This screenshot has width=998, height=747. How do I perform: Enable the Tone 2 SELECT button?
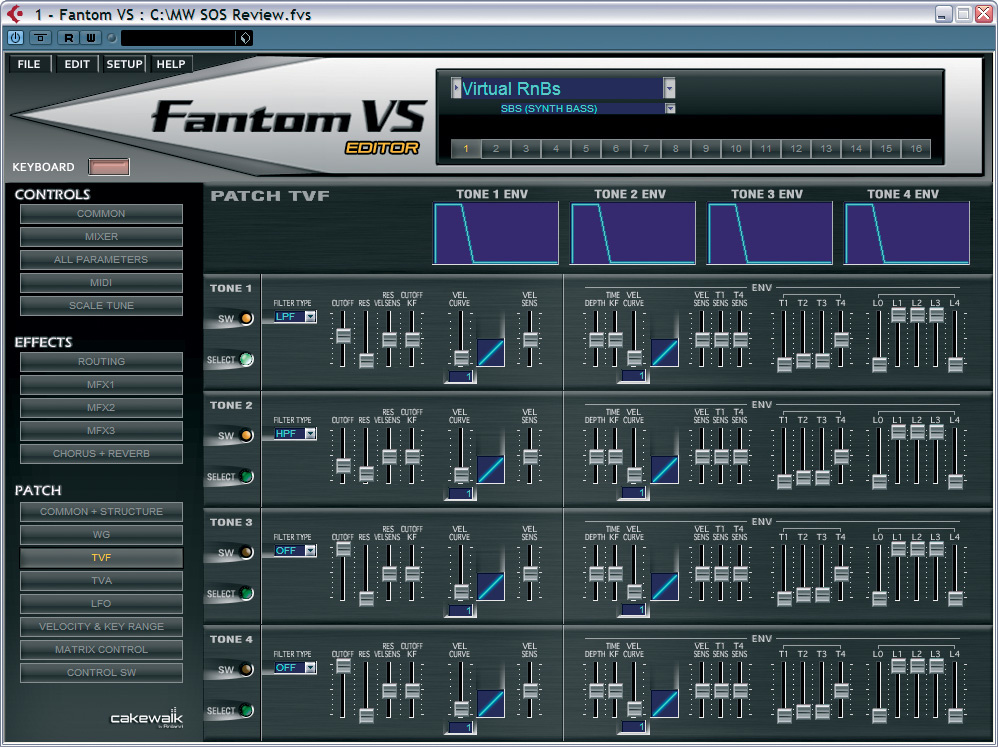(x=245, y=477)
